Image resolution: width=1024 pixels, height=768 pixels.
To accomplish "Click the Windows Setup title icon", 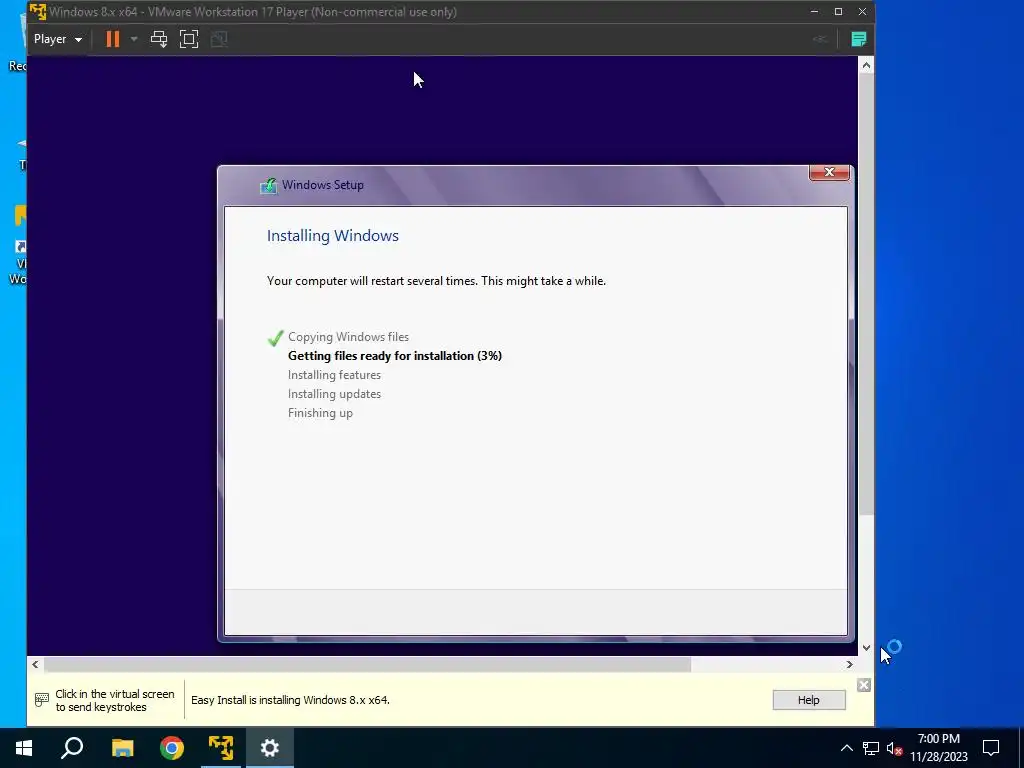I will [x=268, y=185].
